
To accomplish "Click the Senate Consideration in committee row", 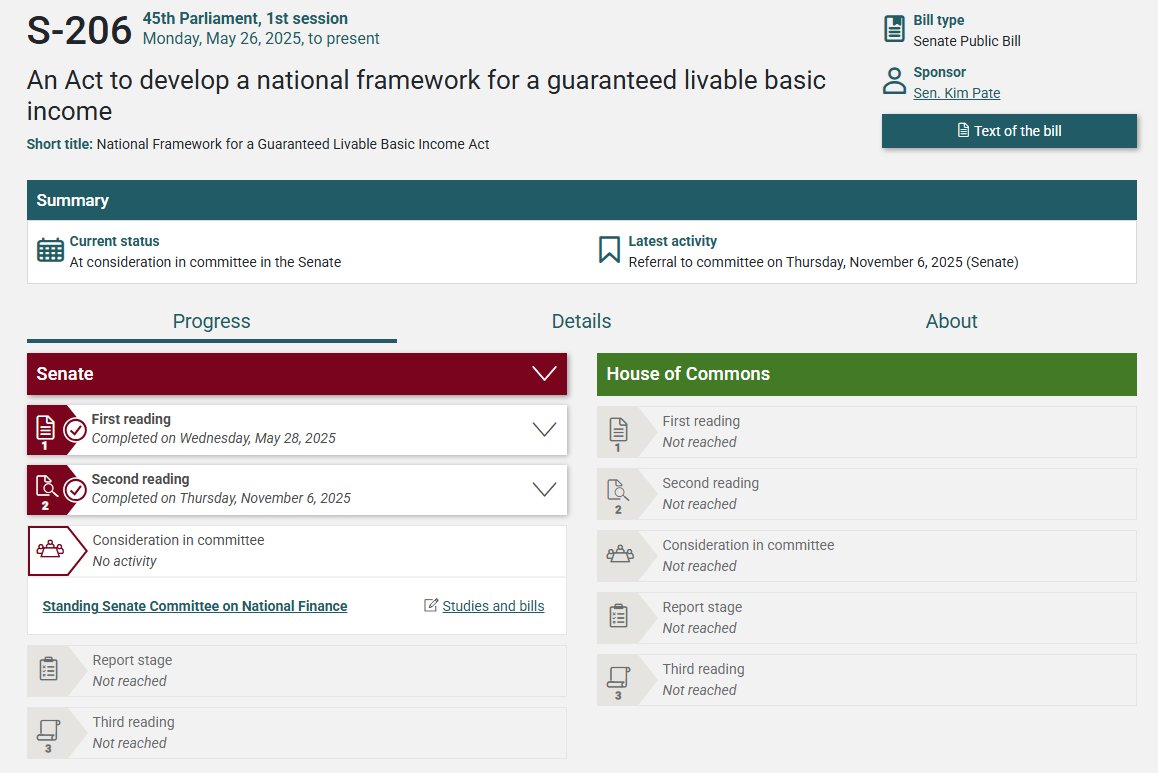I will pos(297,551).
